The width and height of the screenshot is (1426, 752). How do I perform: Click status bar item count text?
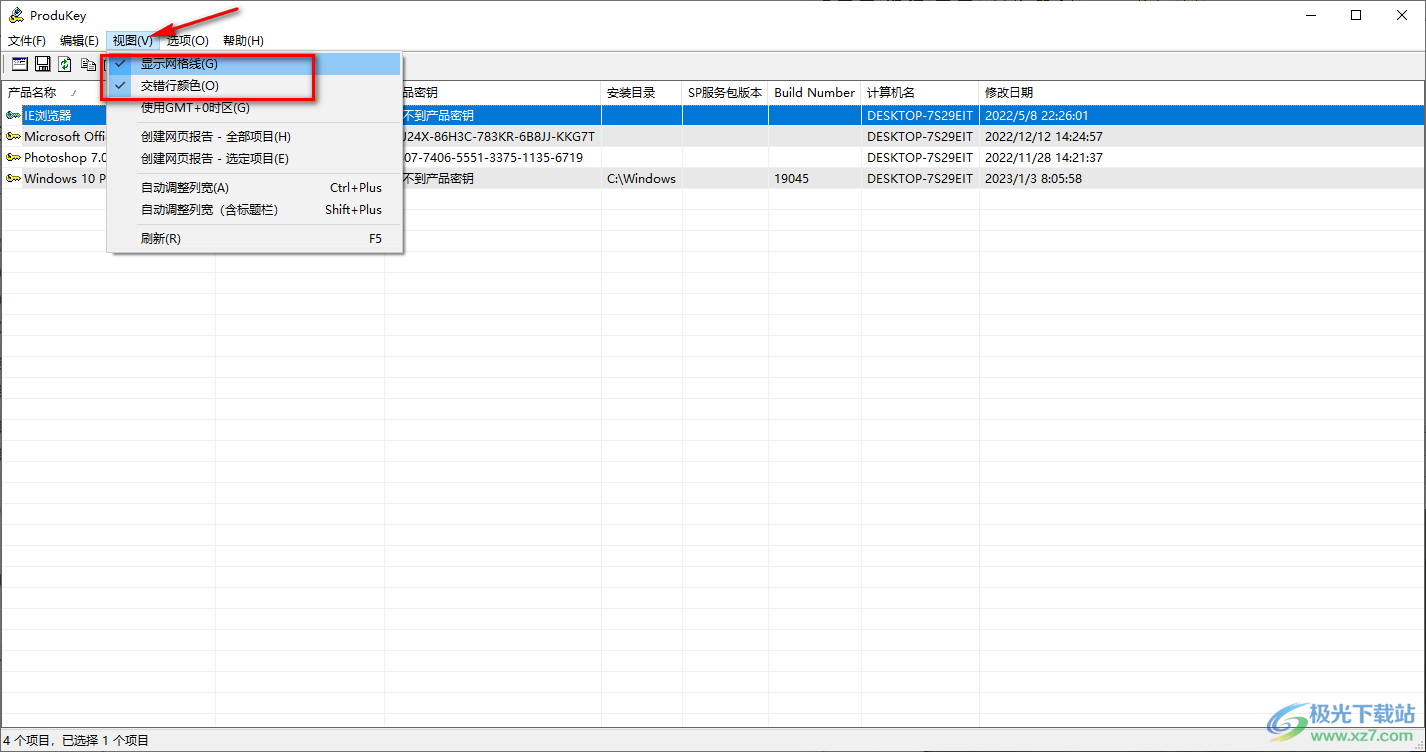(x=76, y=740)
